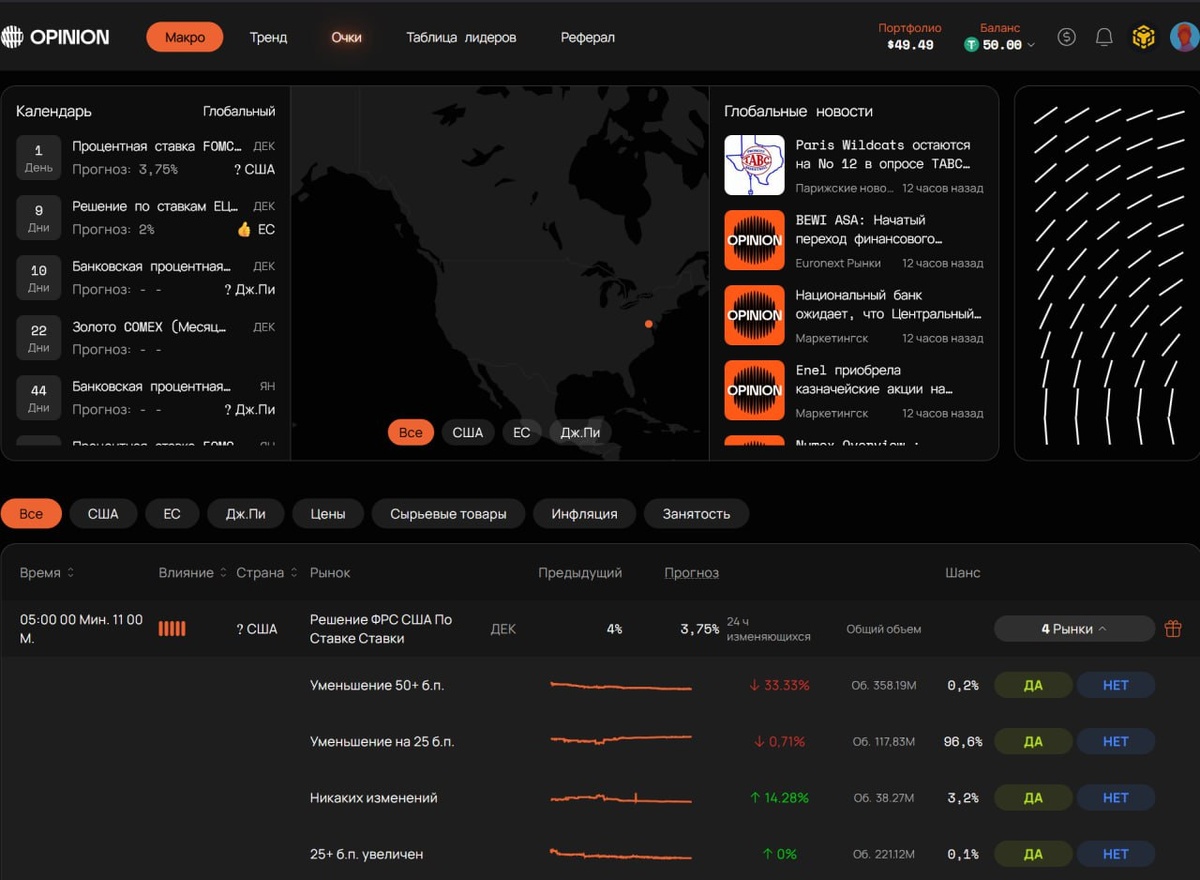The width and height of the screenshot is (1200, 880).
Task: Click НЕТ for Уменьшение 50+ б.п.
Action: click(1116, 685)
